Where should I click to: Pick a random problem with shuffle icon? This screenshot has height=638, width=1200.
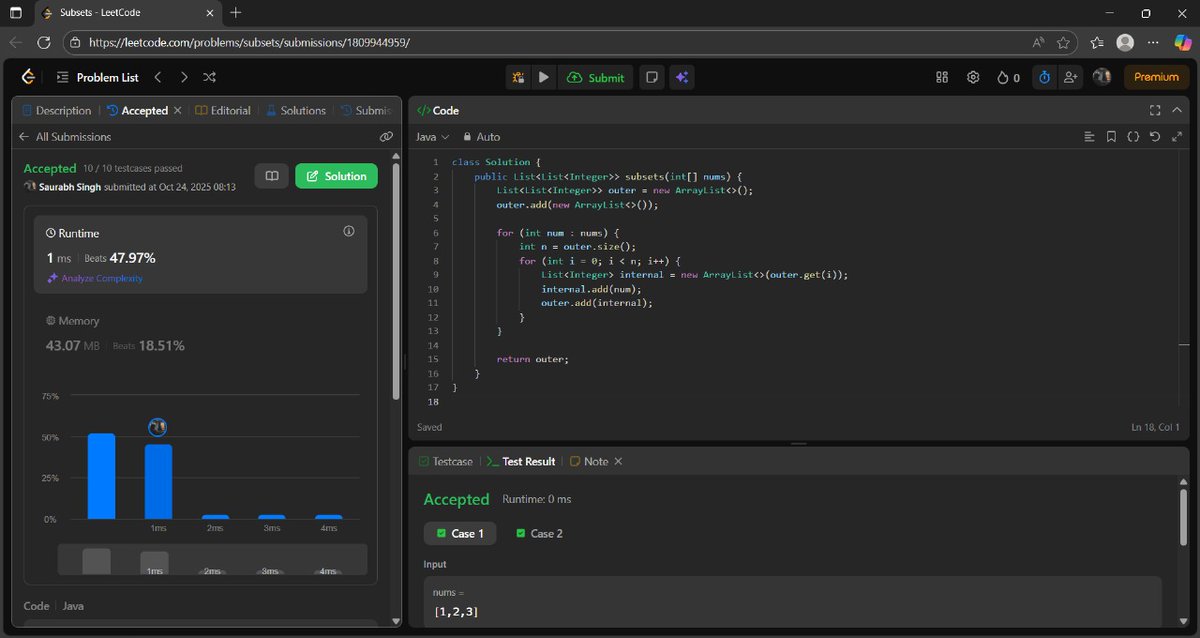click(209, 77)
